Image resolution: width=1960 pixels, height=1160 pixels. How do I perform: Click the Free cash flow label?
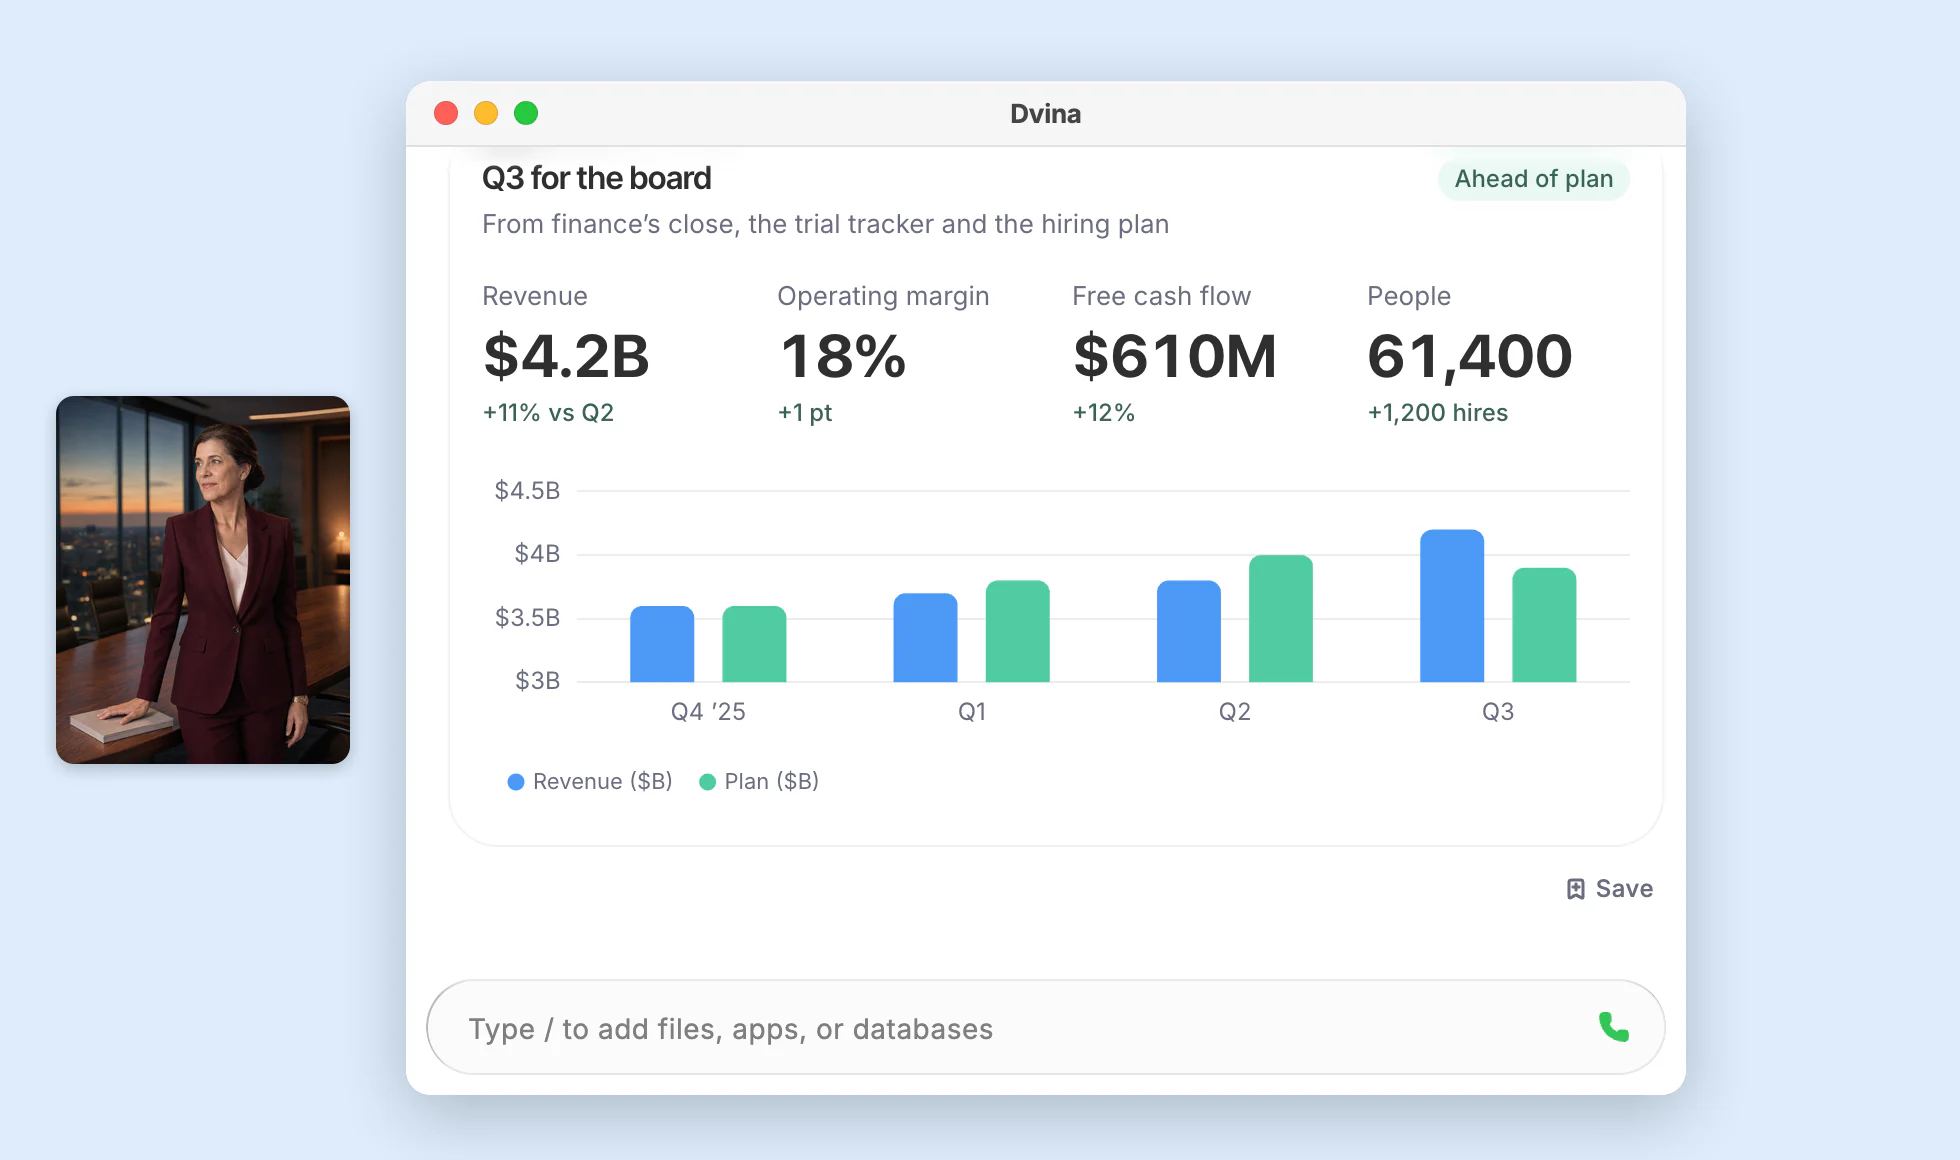click(x=1162, y=296)
